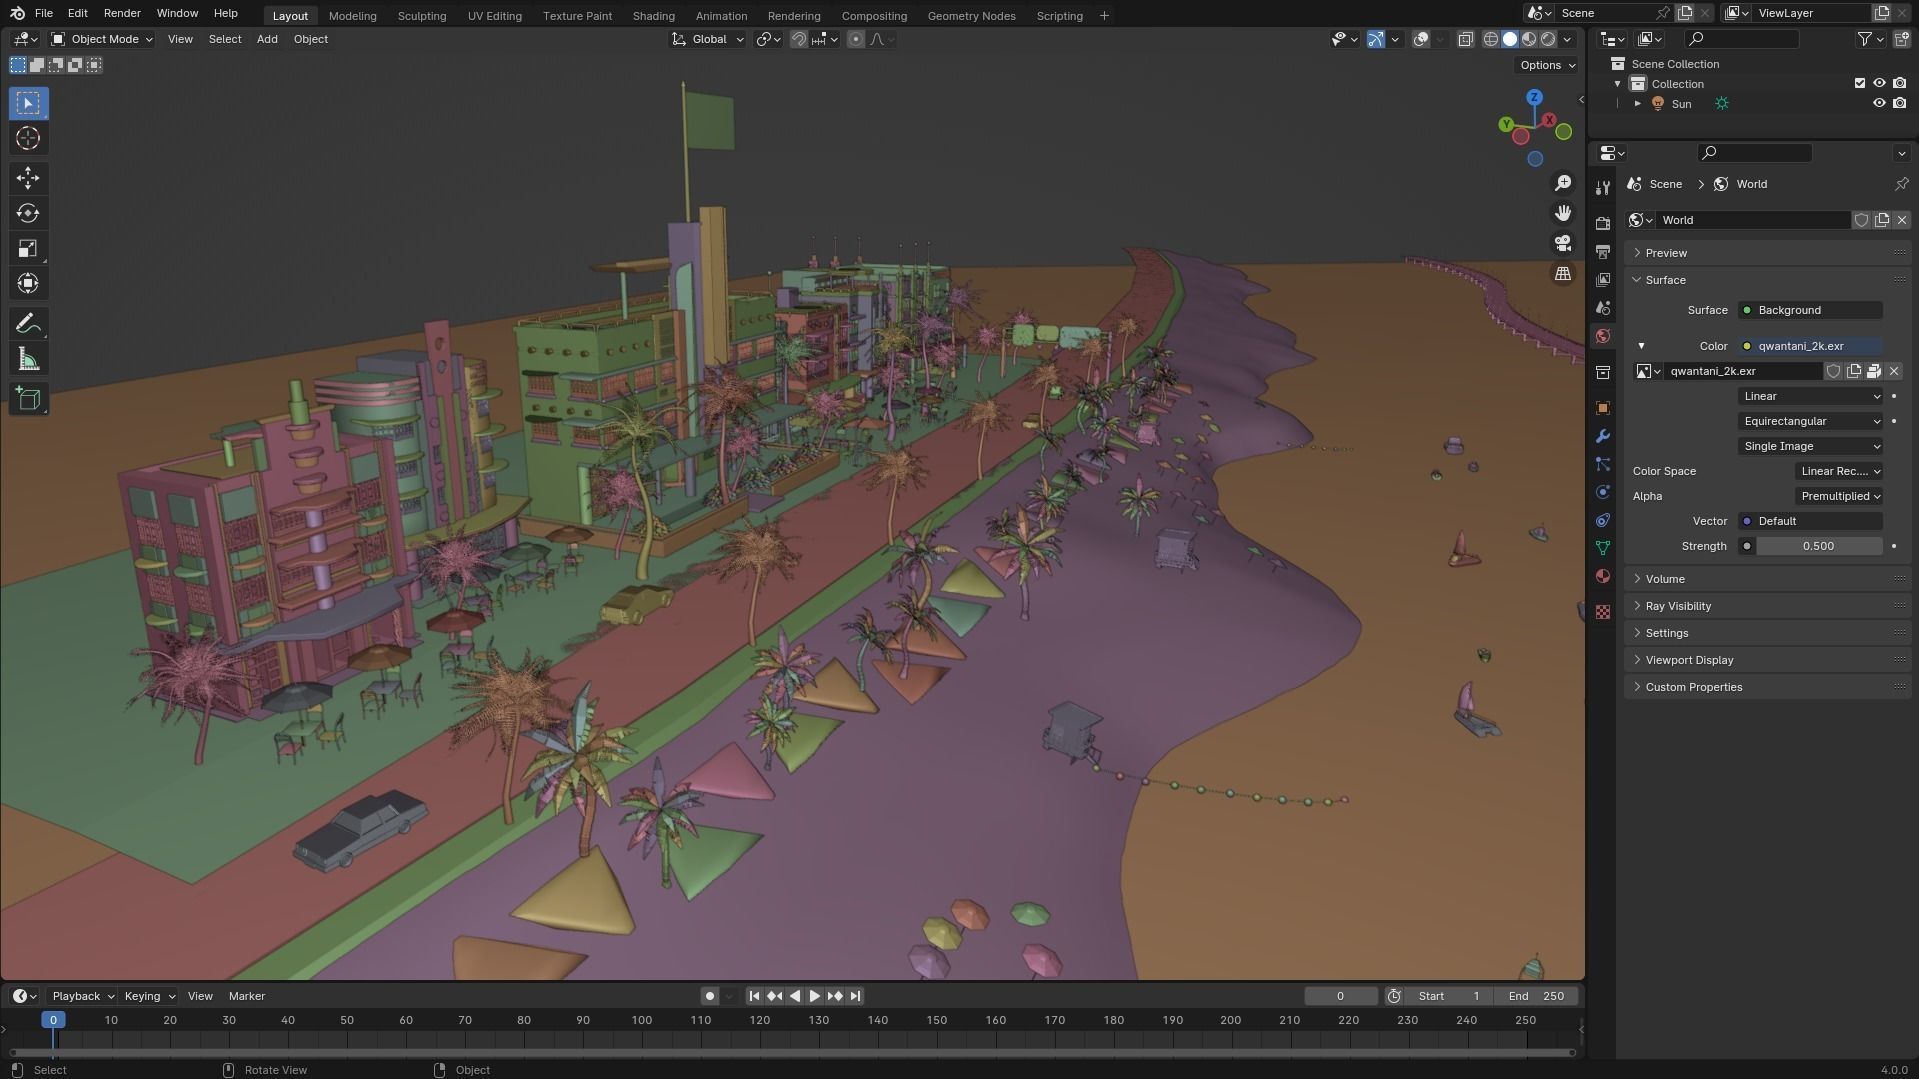This screenshot has height=1079, width=1919.
Task: Play the animation forward
Action: click(814, 996)
